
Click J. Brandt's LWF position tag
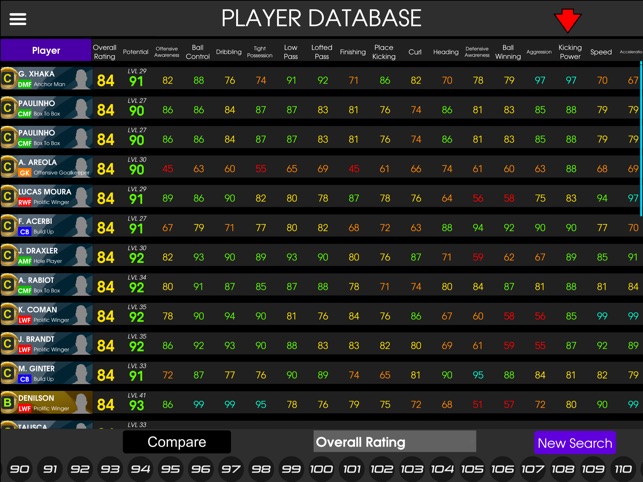click(x=25, y=350)
